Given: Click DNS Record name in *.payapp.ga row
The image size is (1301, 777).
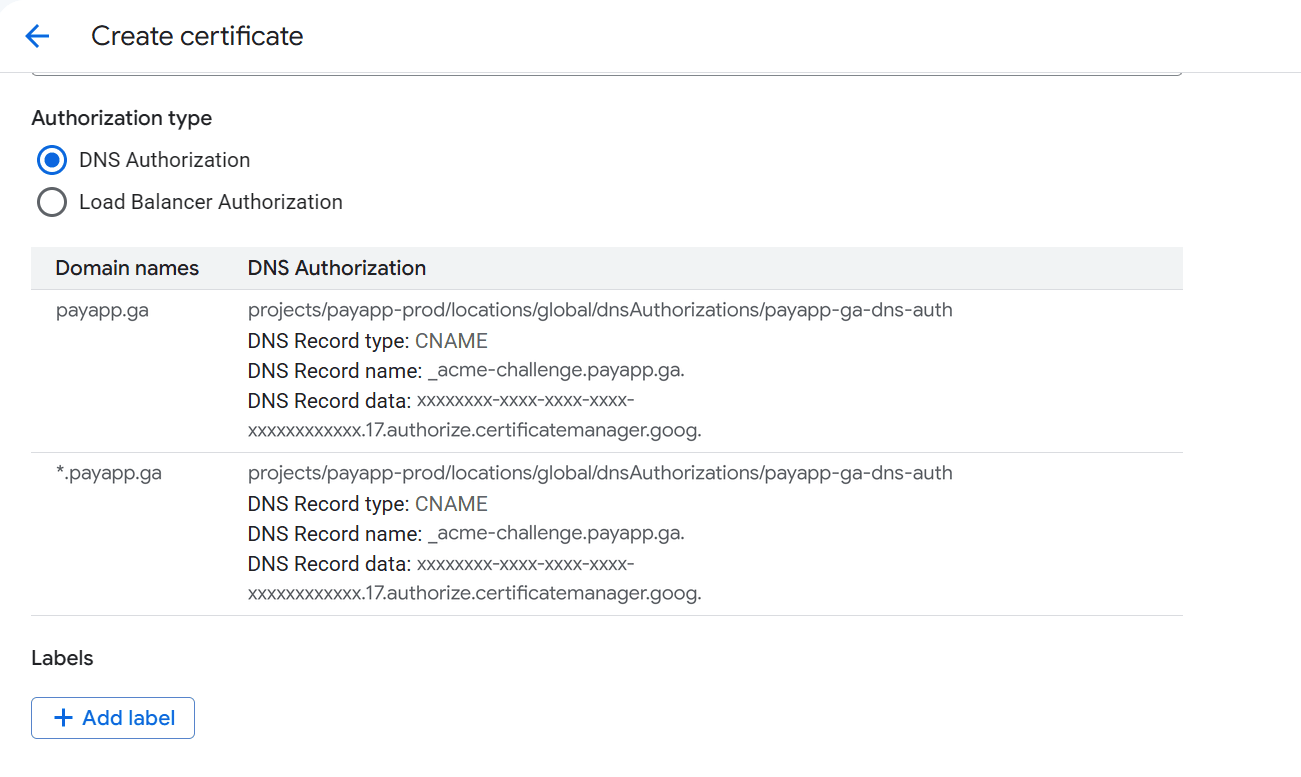Looking at the screenshot, I should pos(466,533).
